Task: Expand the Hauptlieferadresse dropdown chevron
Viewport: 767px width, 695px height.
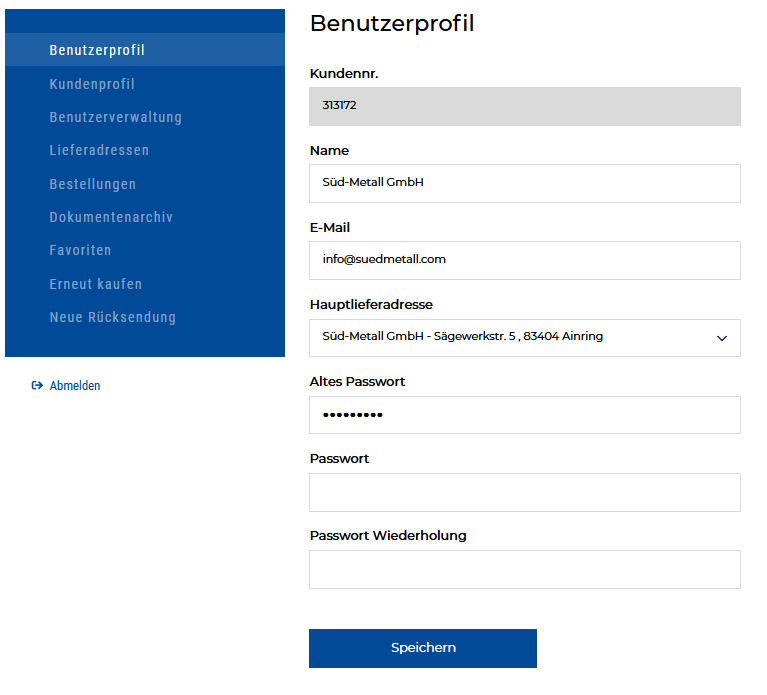Action: 722,338
